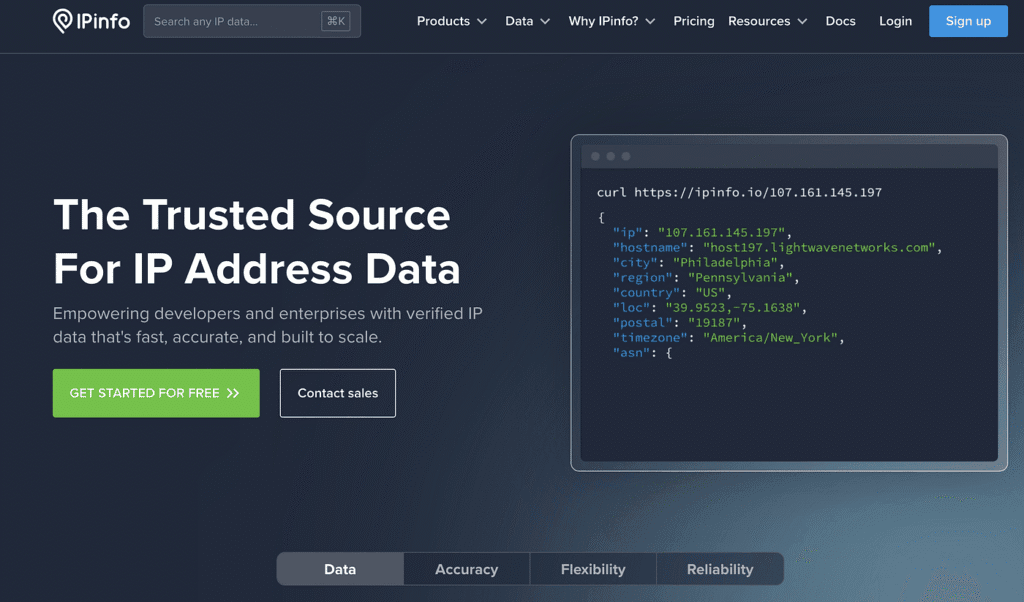Expand the Products dropdown menu
The image size is (1024, 602).
(x=452, y=21)
